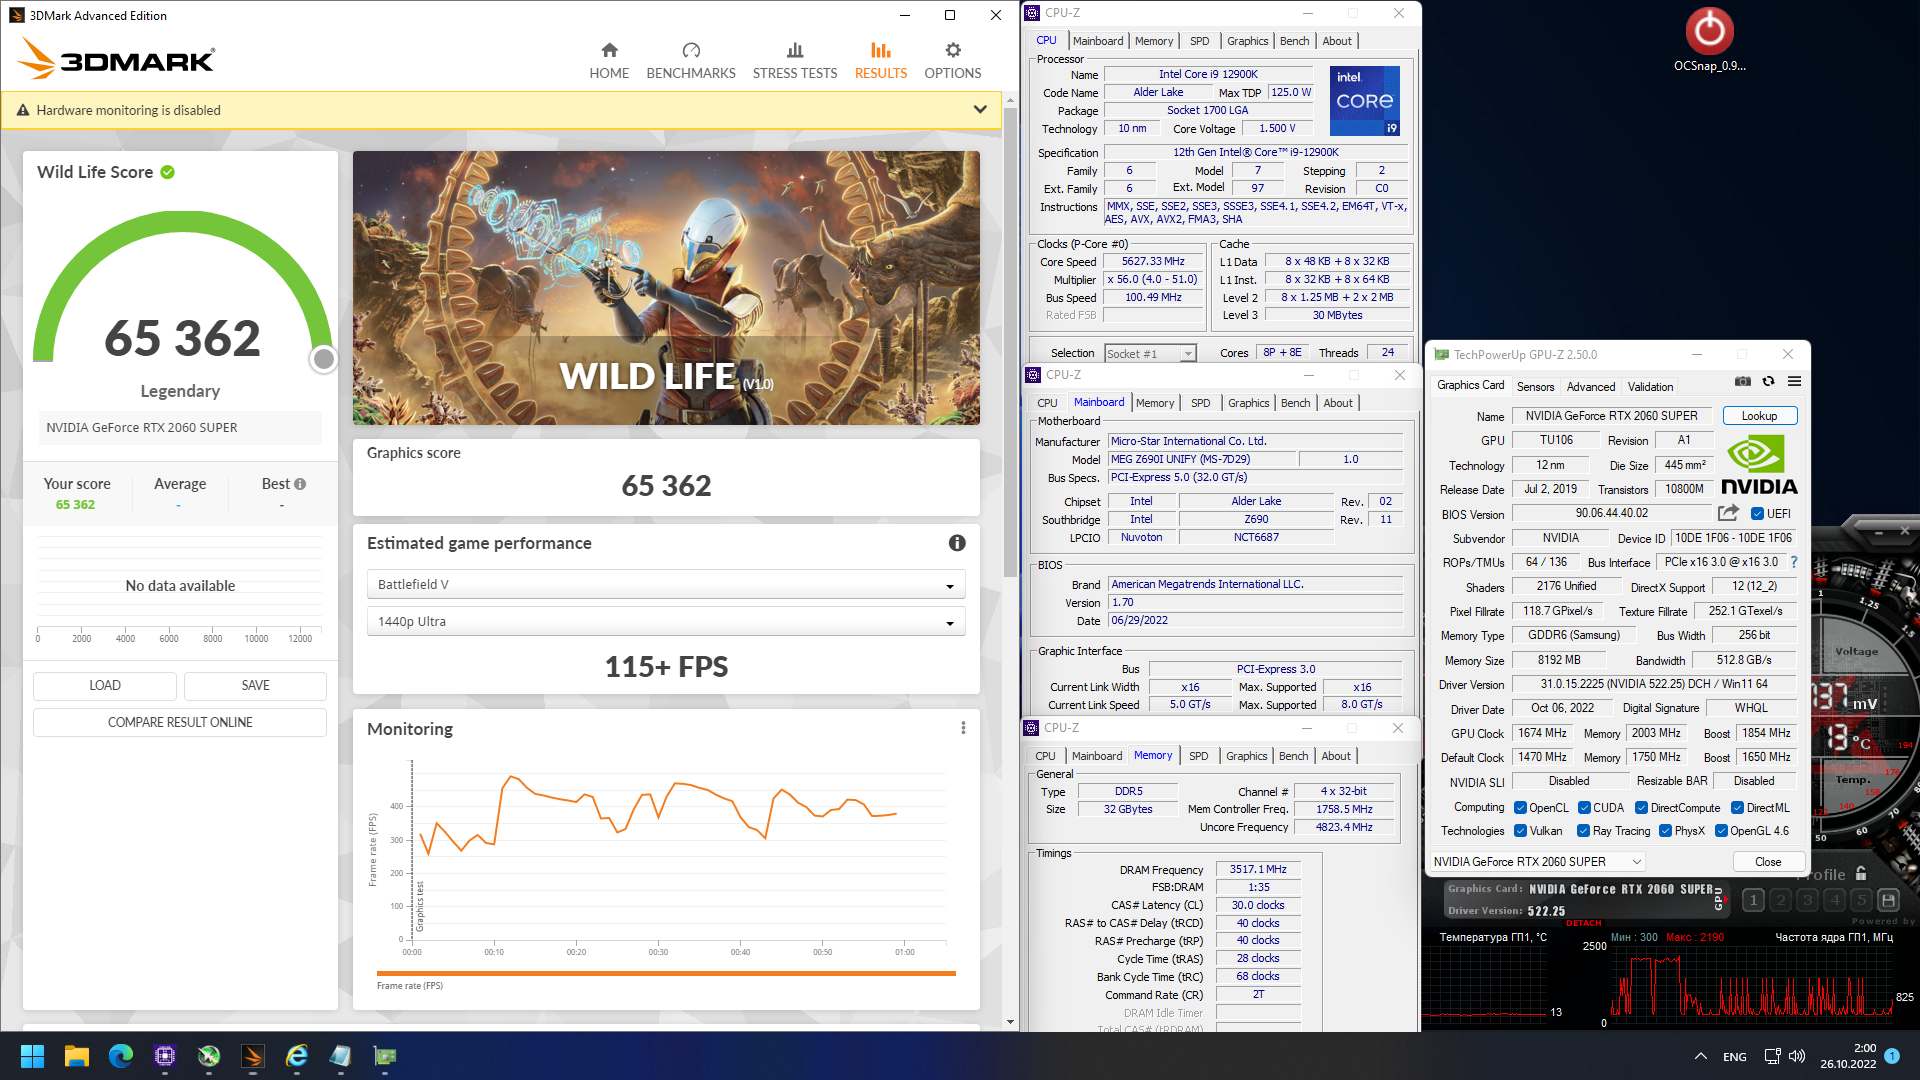Click the Multiplier value field in CPU-Z

1153,280
